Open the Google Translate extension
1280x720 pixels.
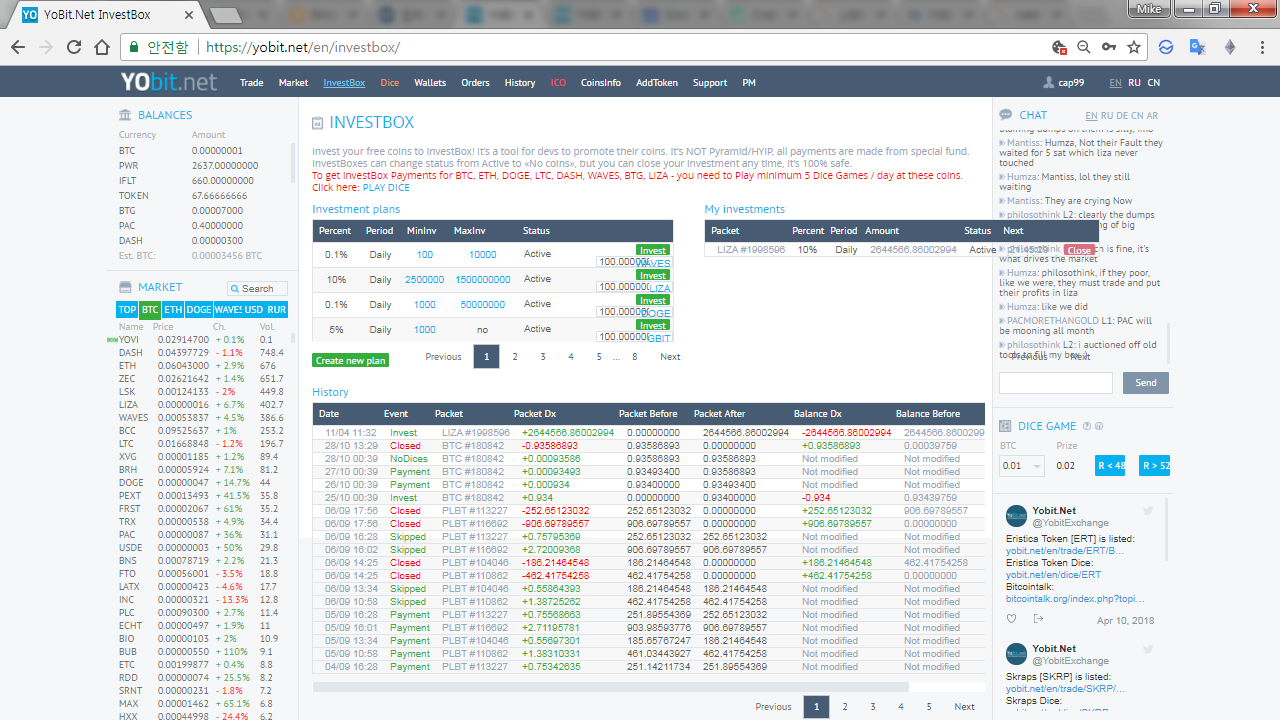[x=1197, y=47]
